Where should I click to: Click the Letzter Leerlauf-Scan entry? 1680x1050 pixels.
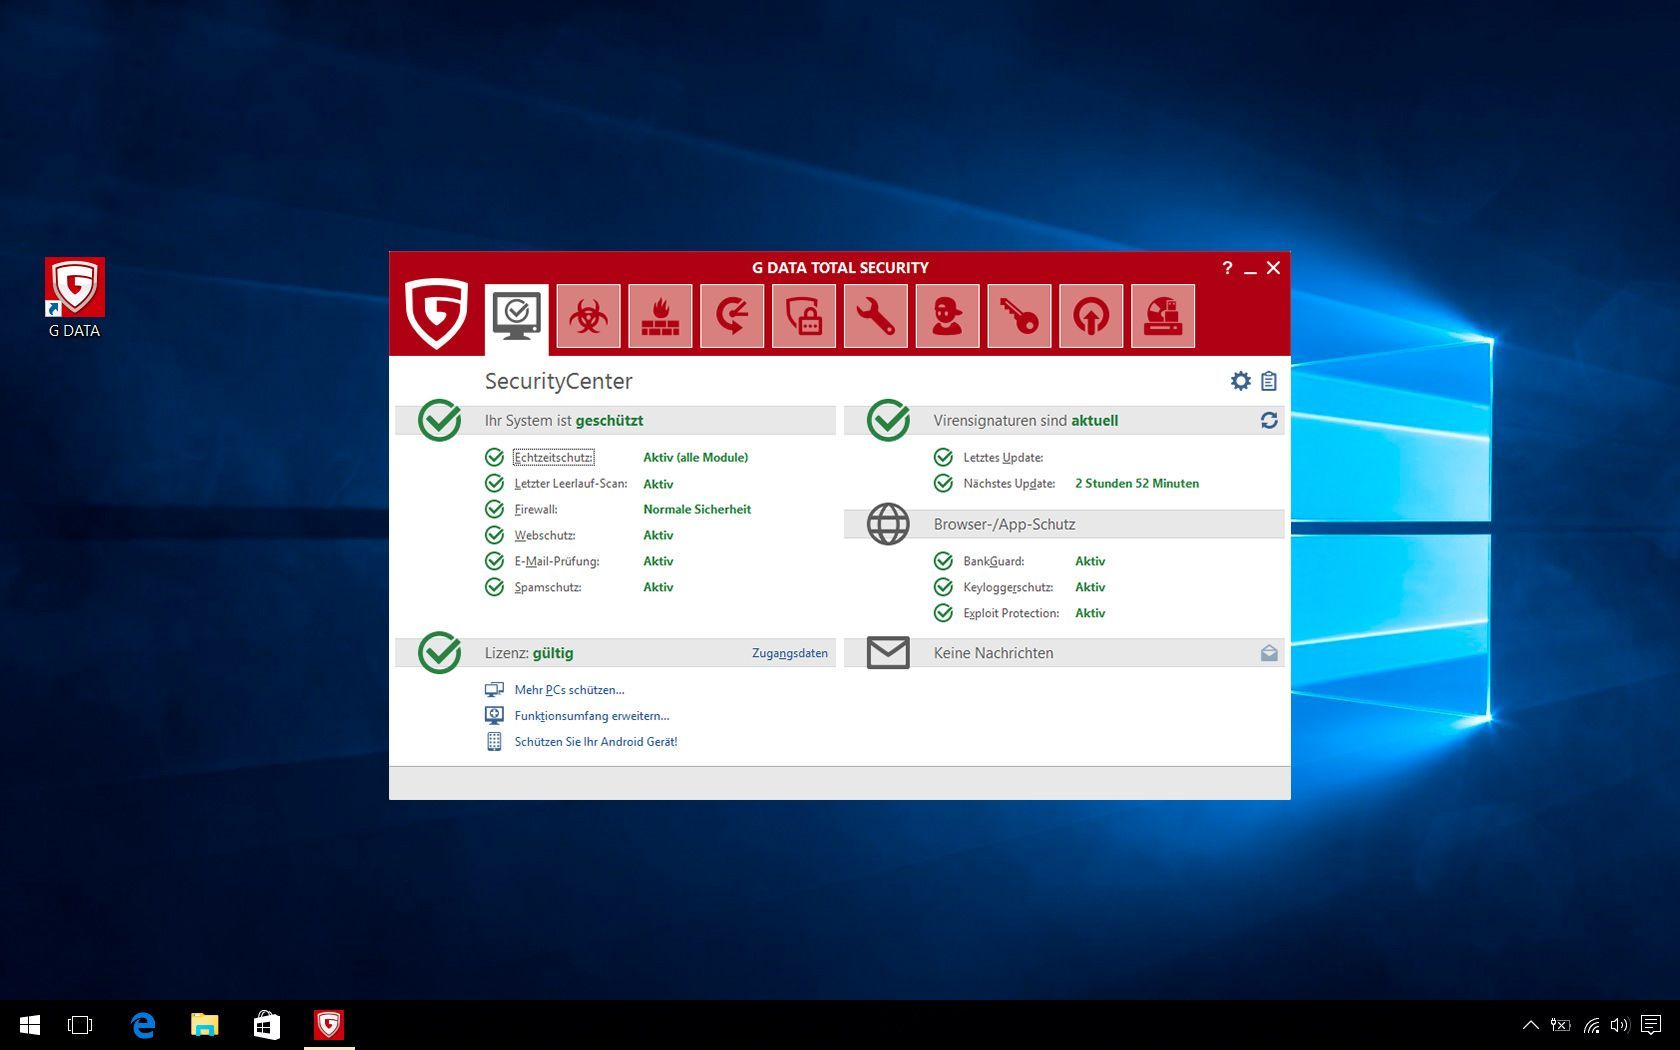pos(571,484)
